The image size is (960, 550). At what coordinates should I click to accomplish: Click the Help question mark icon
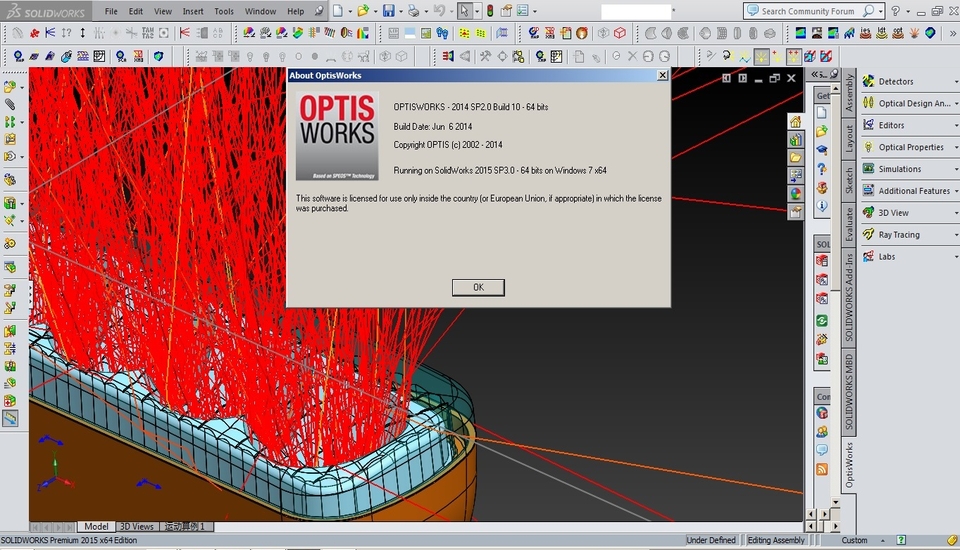pos(896,11)
